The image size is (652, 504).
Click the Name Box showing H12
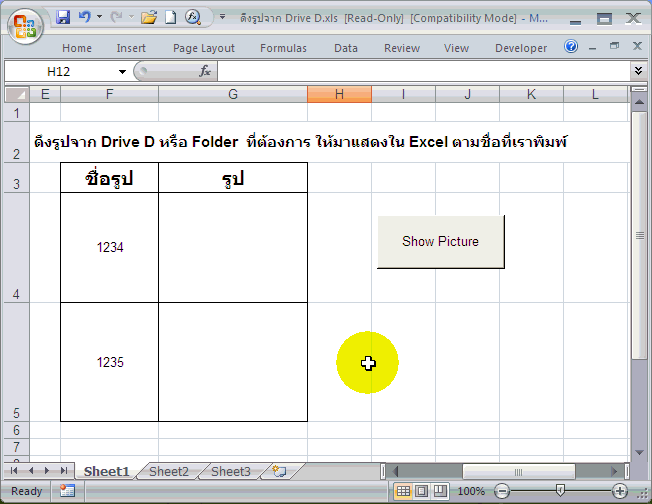tap(60, 72)
